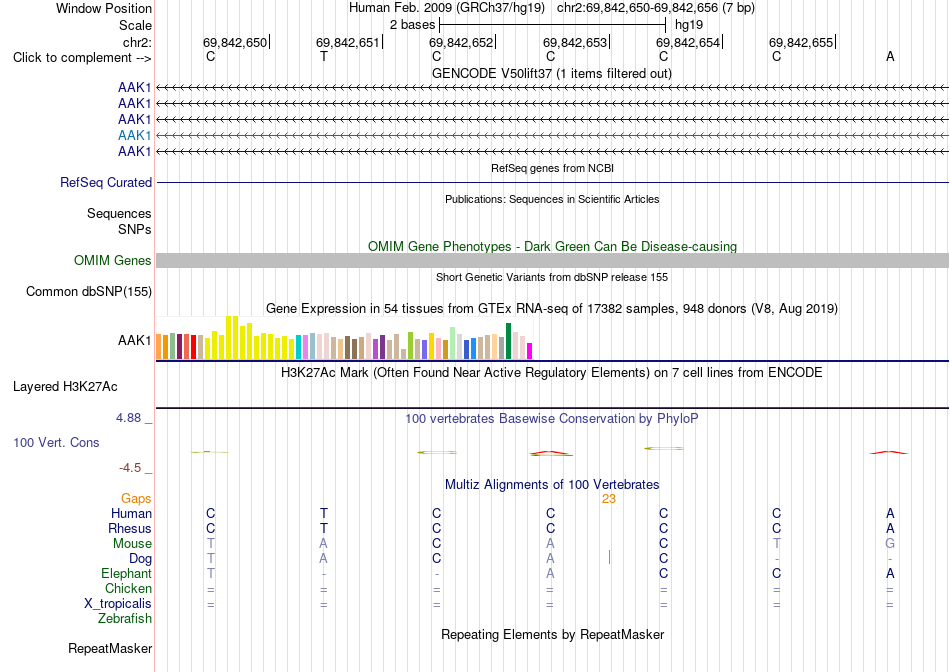The width and height of the screenshot is (950, 672).
Task: Open 'Short Genetic Variants from dbSNP' title
Action: coord(552,277)
